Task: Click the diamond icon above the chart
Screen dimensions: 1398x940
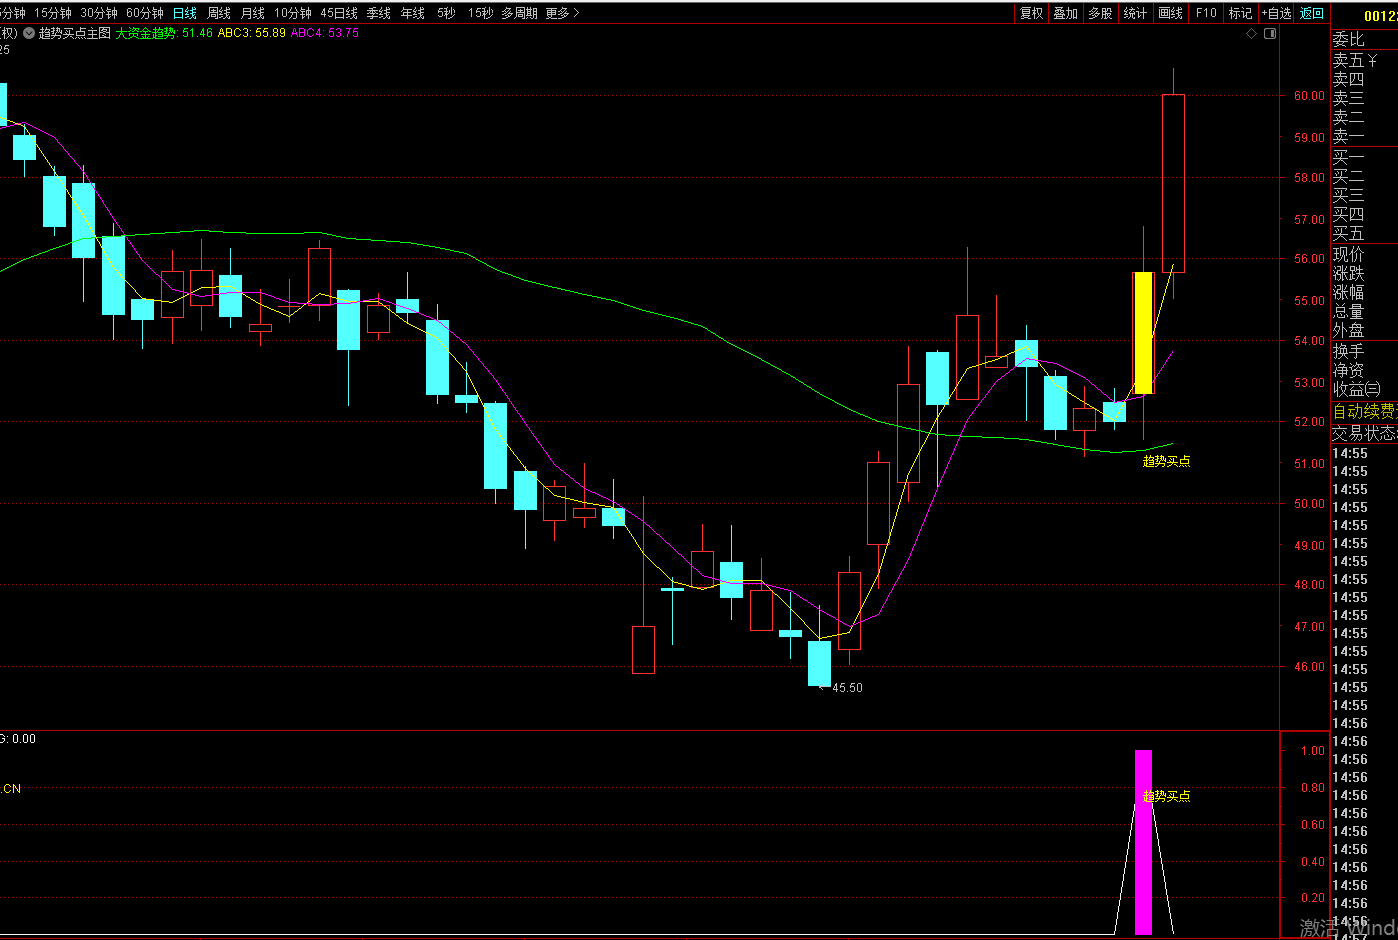Action: 1251,33
